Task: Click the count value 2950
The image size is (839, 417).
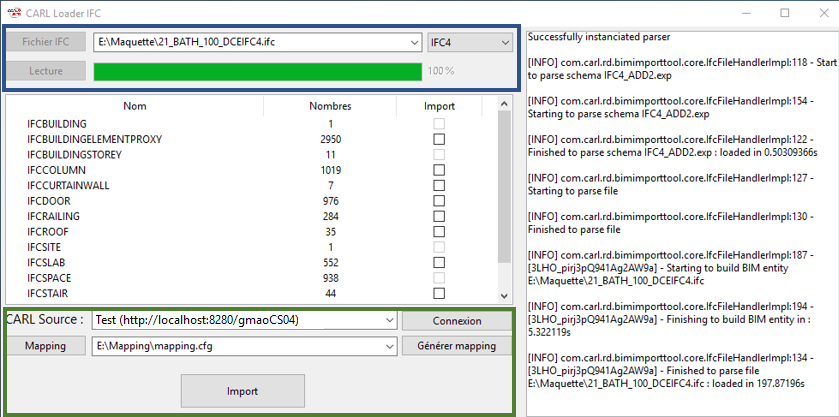Action: [331, 140]
